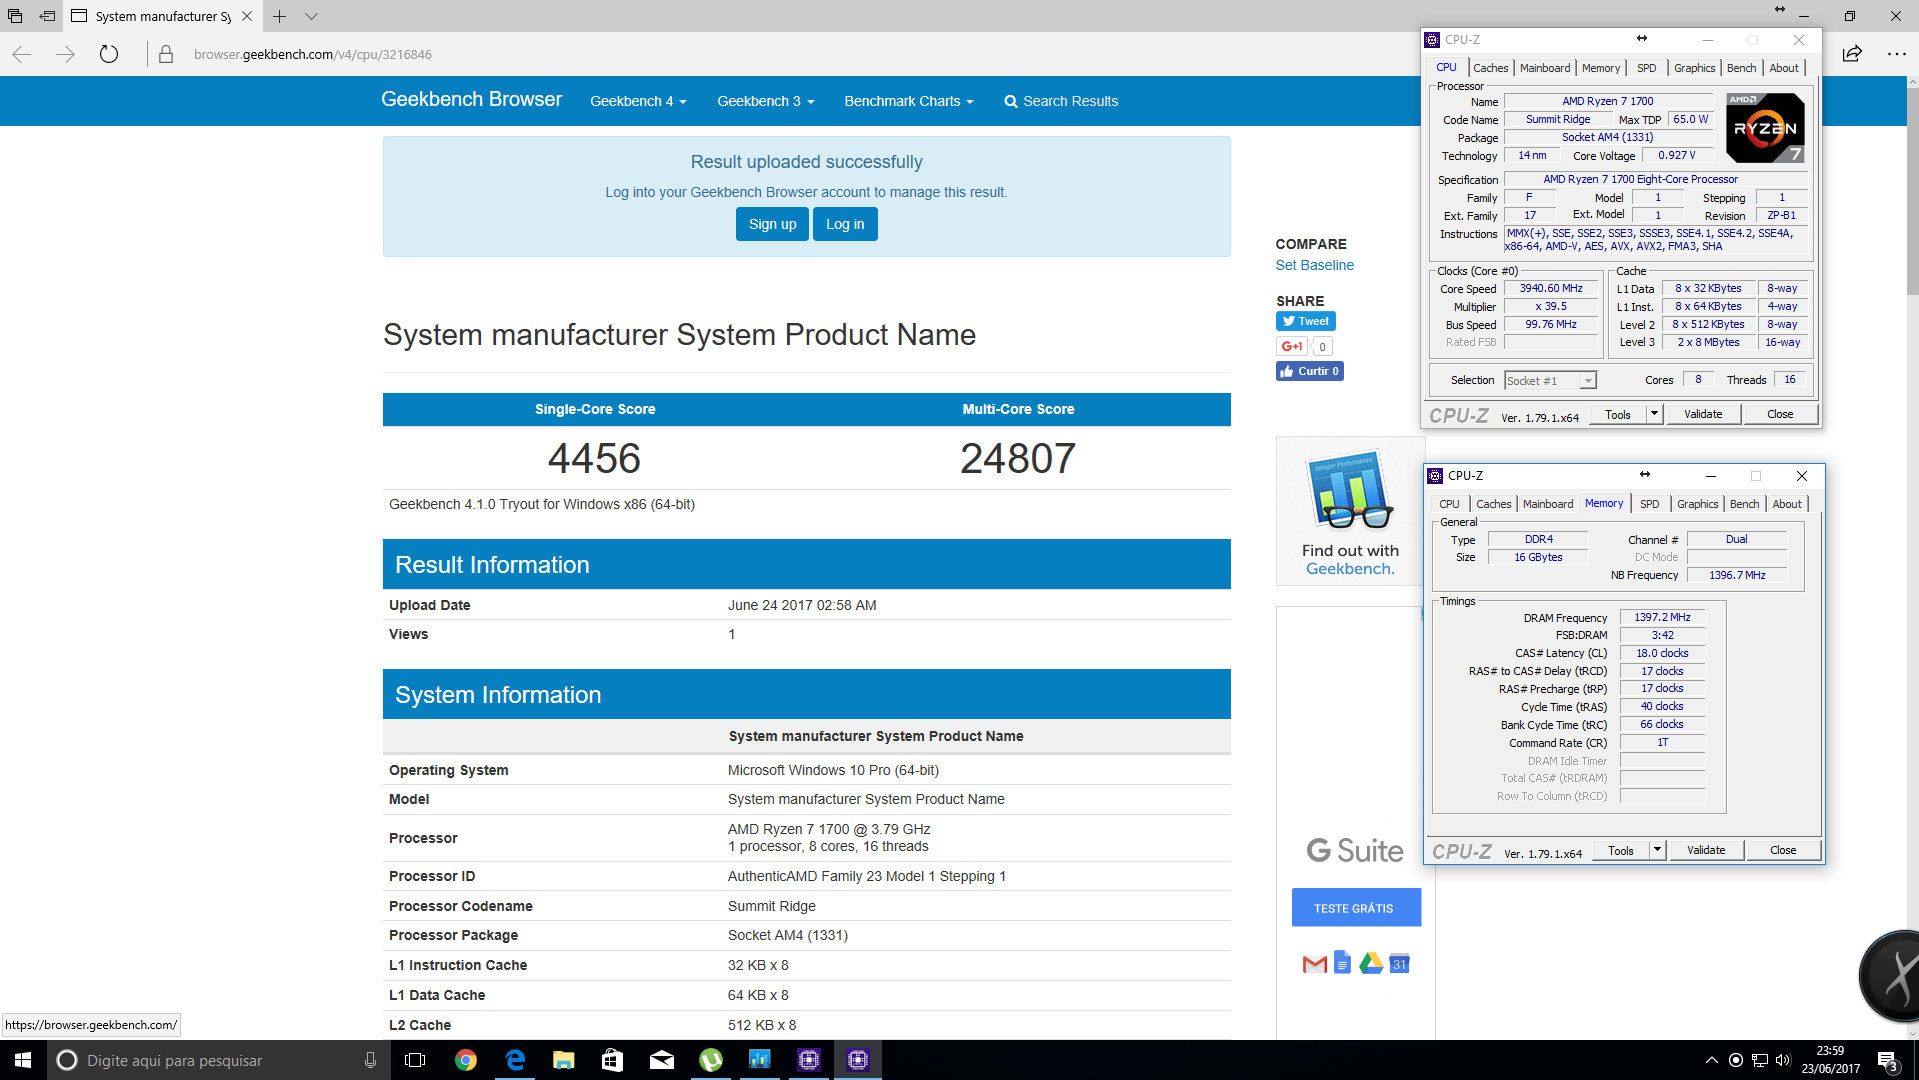Viewport: 1919px width, 1080px height.
Task: Click the share icon in Edge toolbar
Action: click(1852, 54)
